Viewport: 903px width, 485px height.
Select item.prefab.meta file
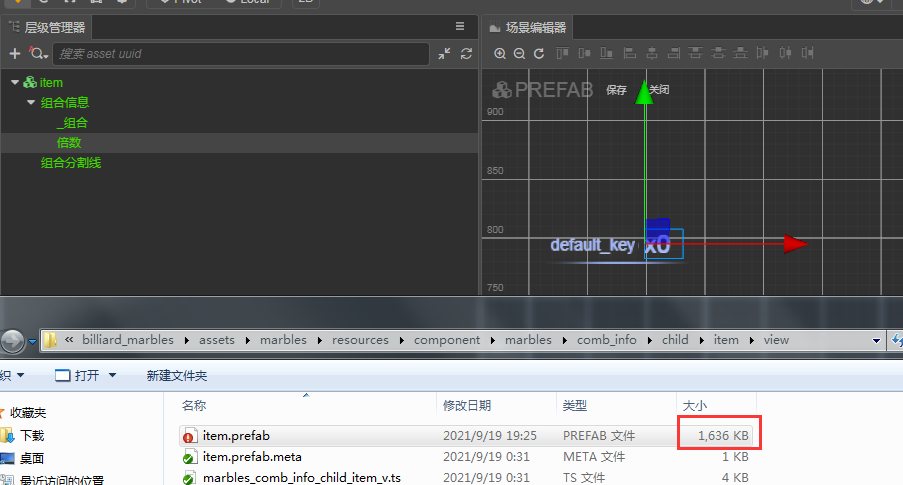252,457
